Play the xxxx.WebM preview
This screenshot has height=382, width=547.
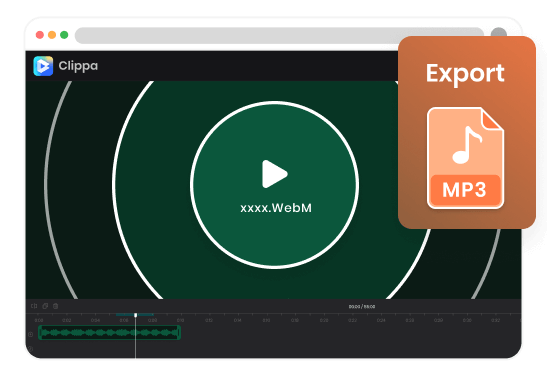click(275, 174)
